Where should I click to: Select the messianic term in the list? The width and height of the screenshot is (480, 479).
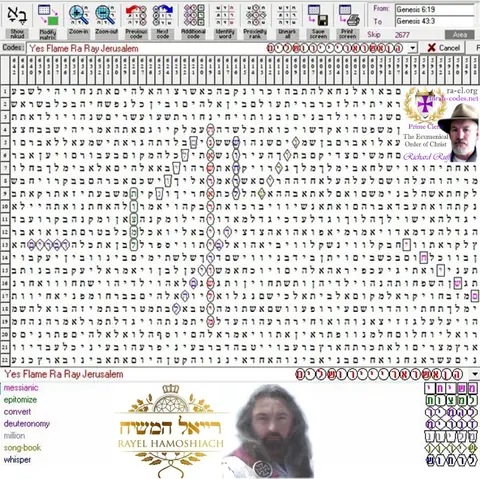click(21, 388)
